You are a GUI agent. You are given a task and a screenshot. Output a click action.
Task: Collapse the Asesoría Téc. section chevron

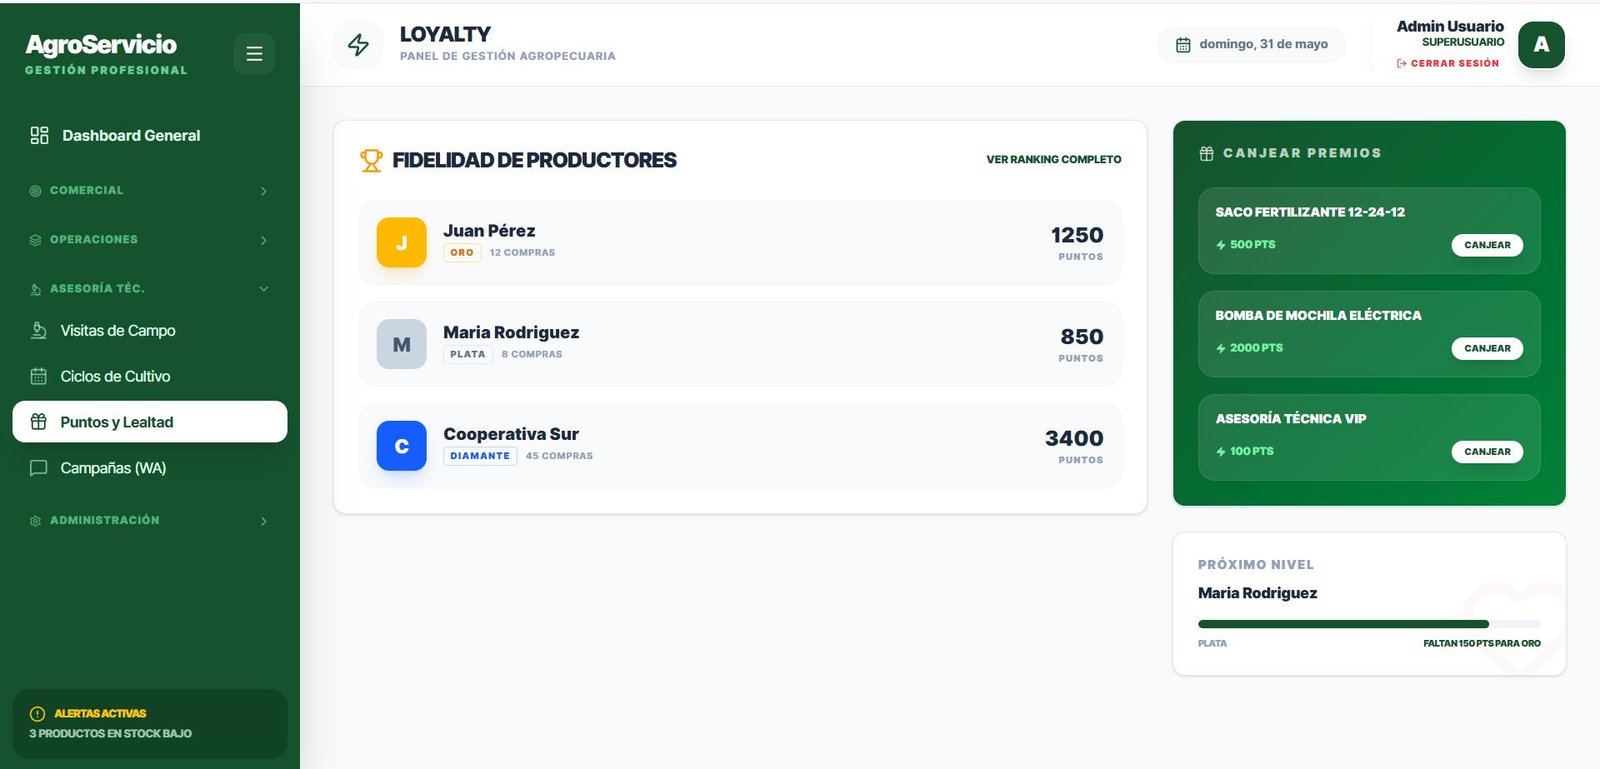(x=264, y=289)
